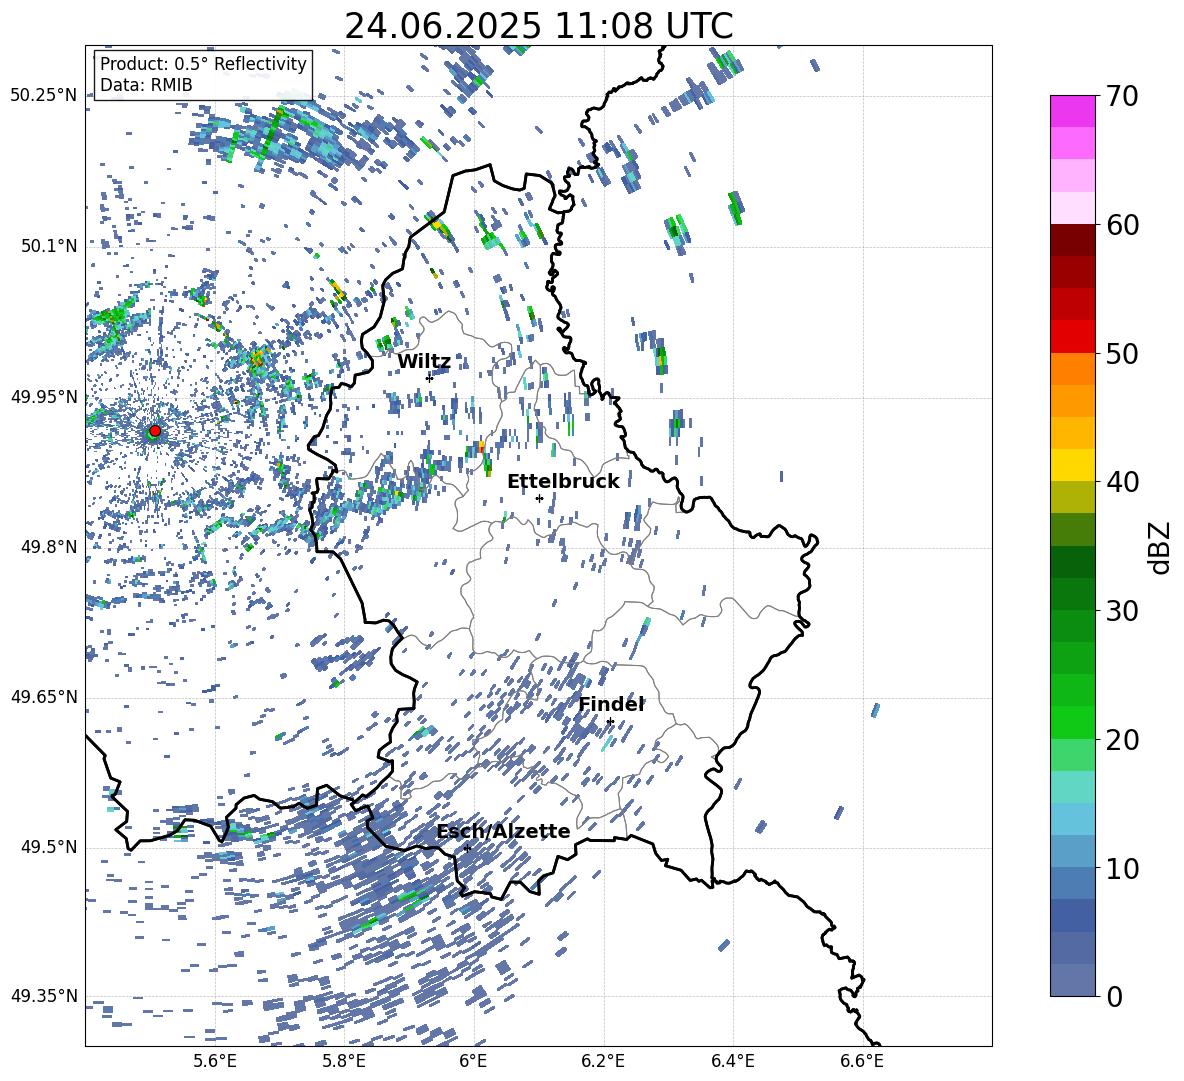Screen dimensions: 1184x1081
Task: Click the 6.2°E longitude label
Action: 603,1061
